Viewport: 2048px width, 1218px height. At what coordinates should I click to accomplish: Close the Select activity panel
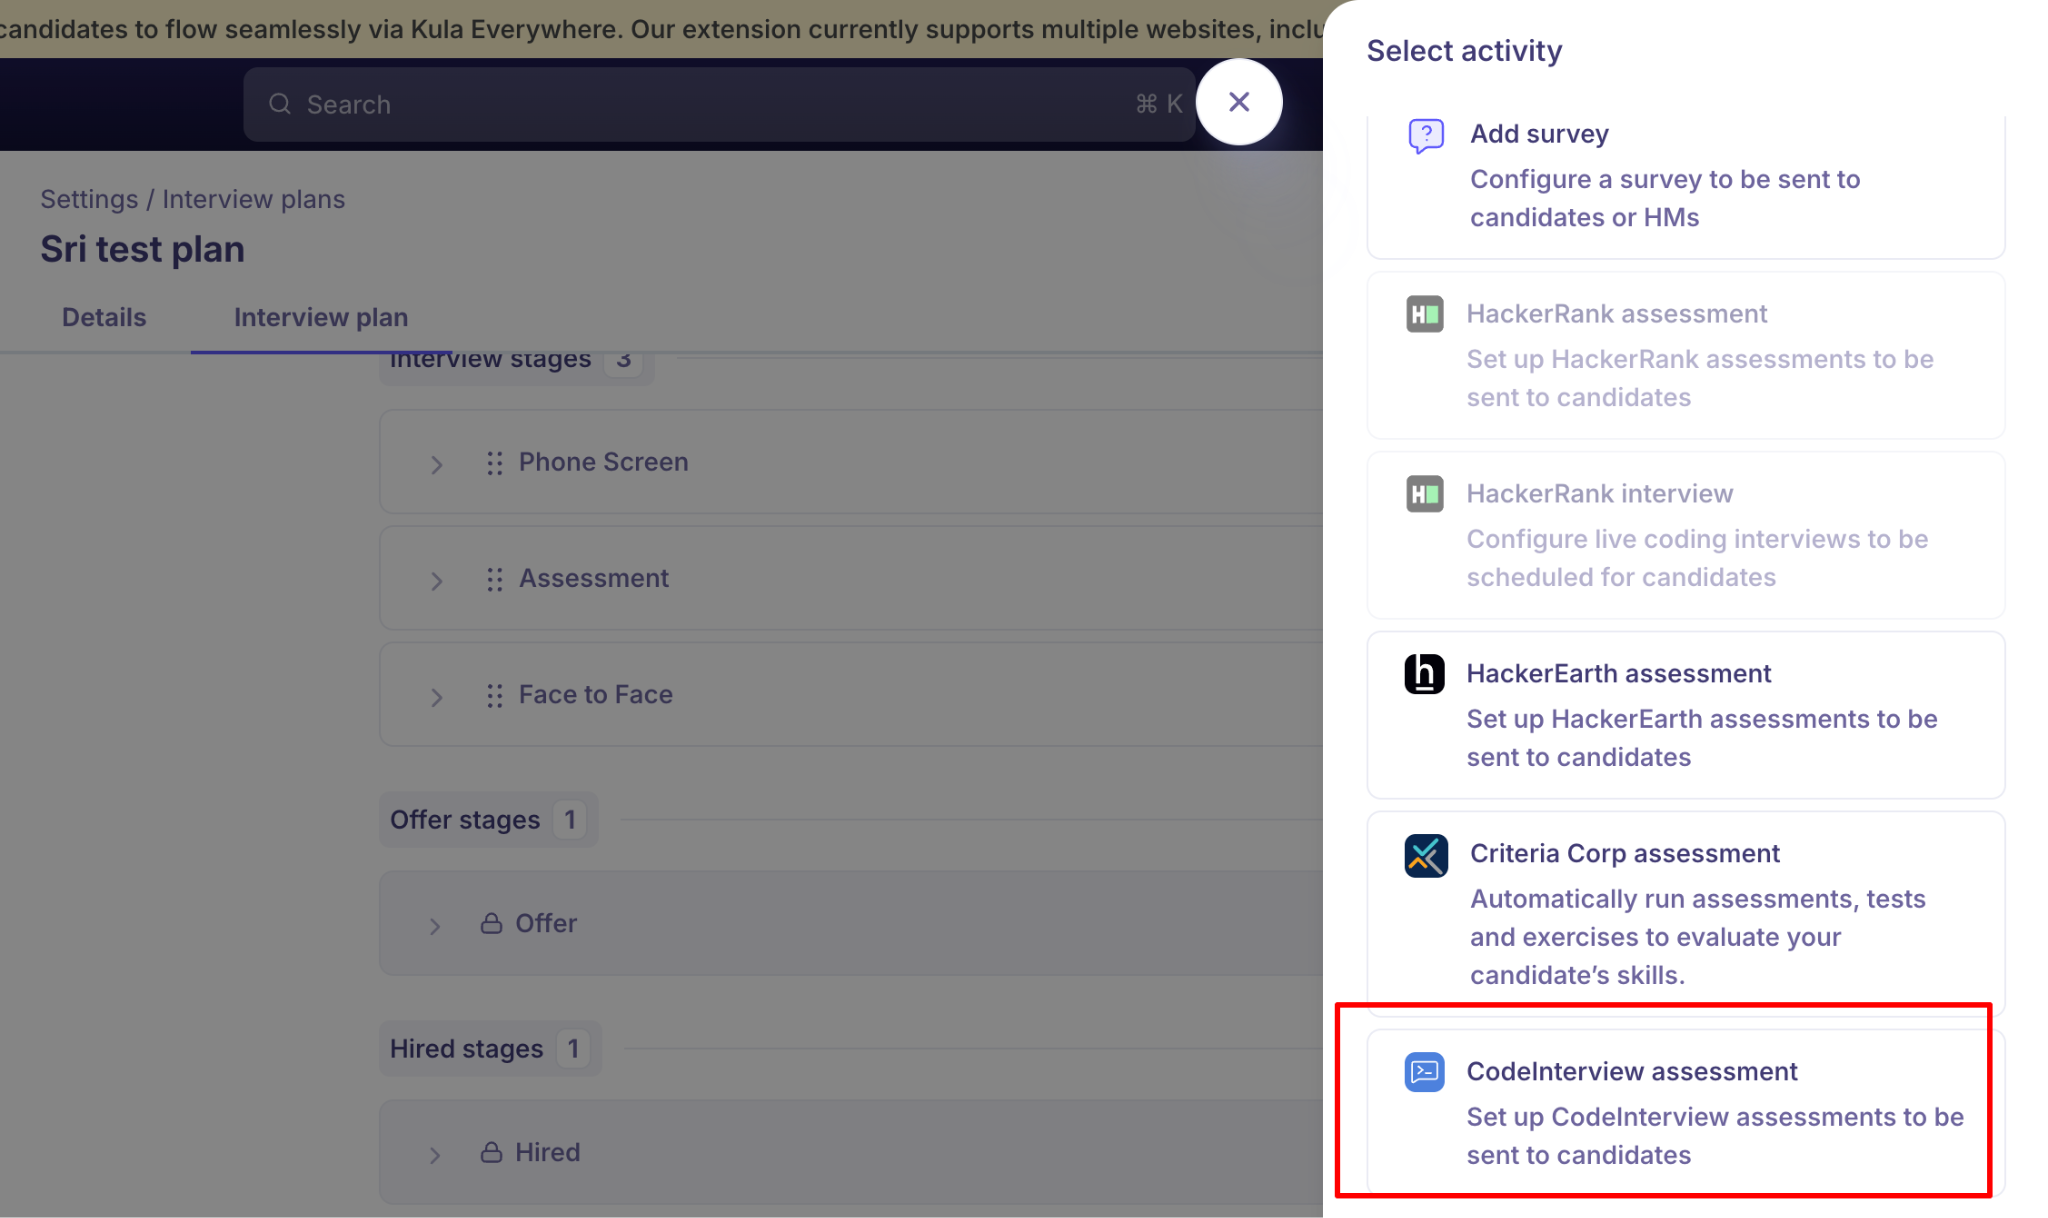point(1239,102)
